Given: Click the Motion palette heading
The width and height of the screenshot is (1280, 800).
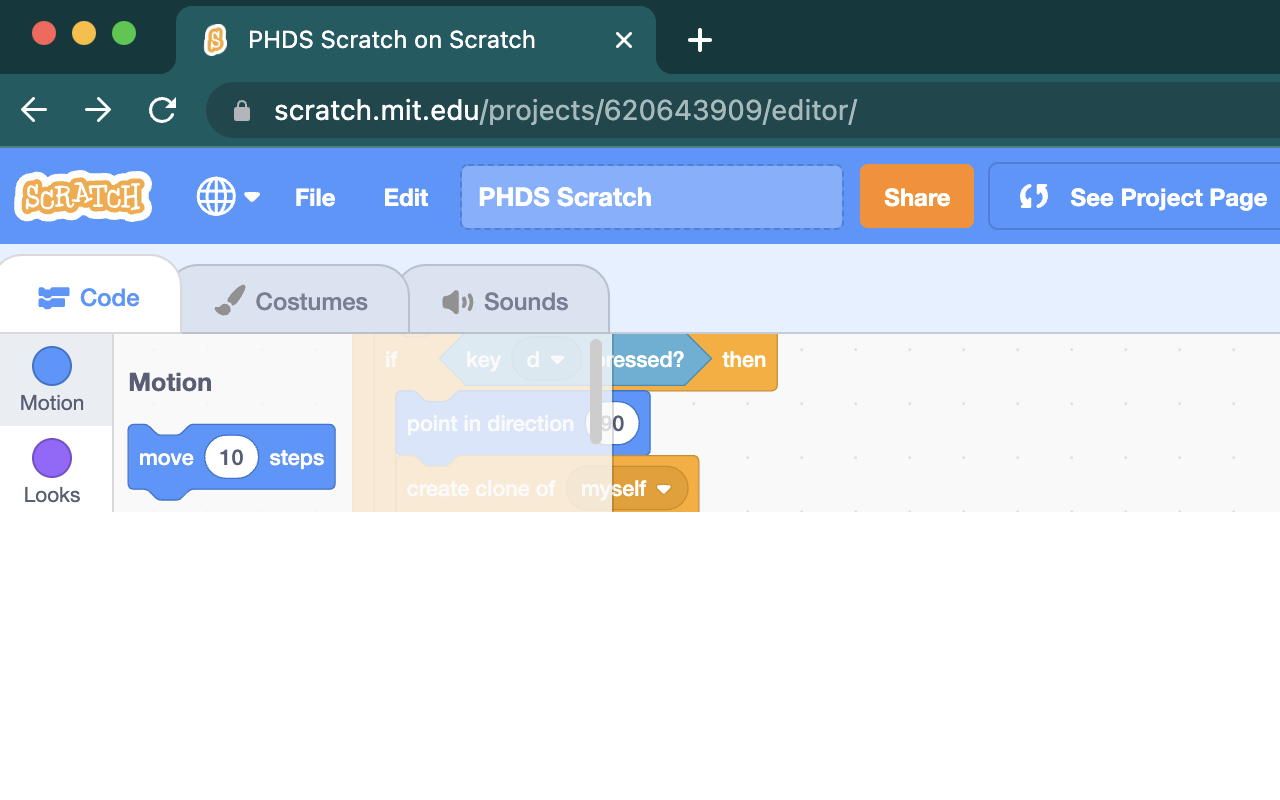Looking at the screenshot, I should 170,382.
